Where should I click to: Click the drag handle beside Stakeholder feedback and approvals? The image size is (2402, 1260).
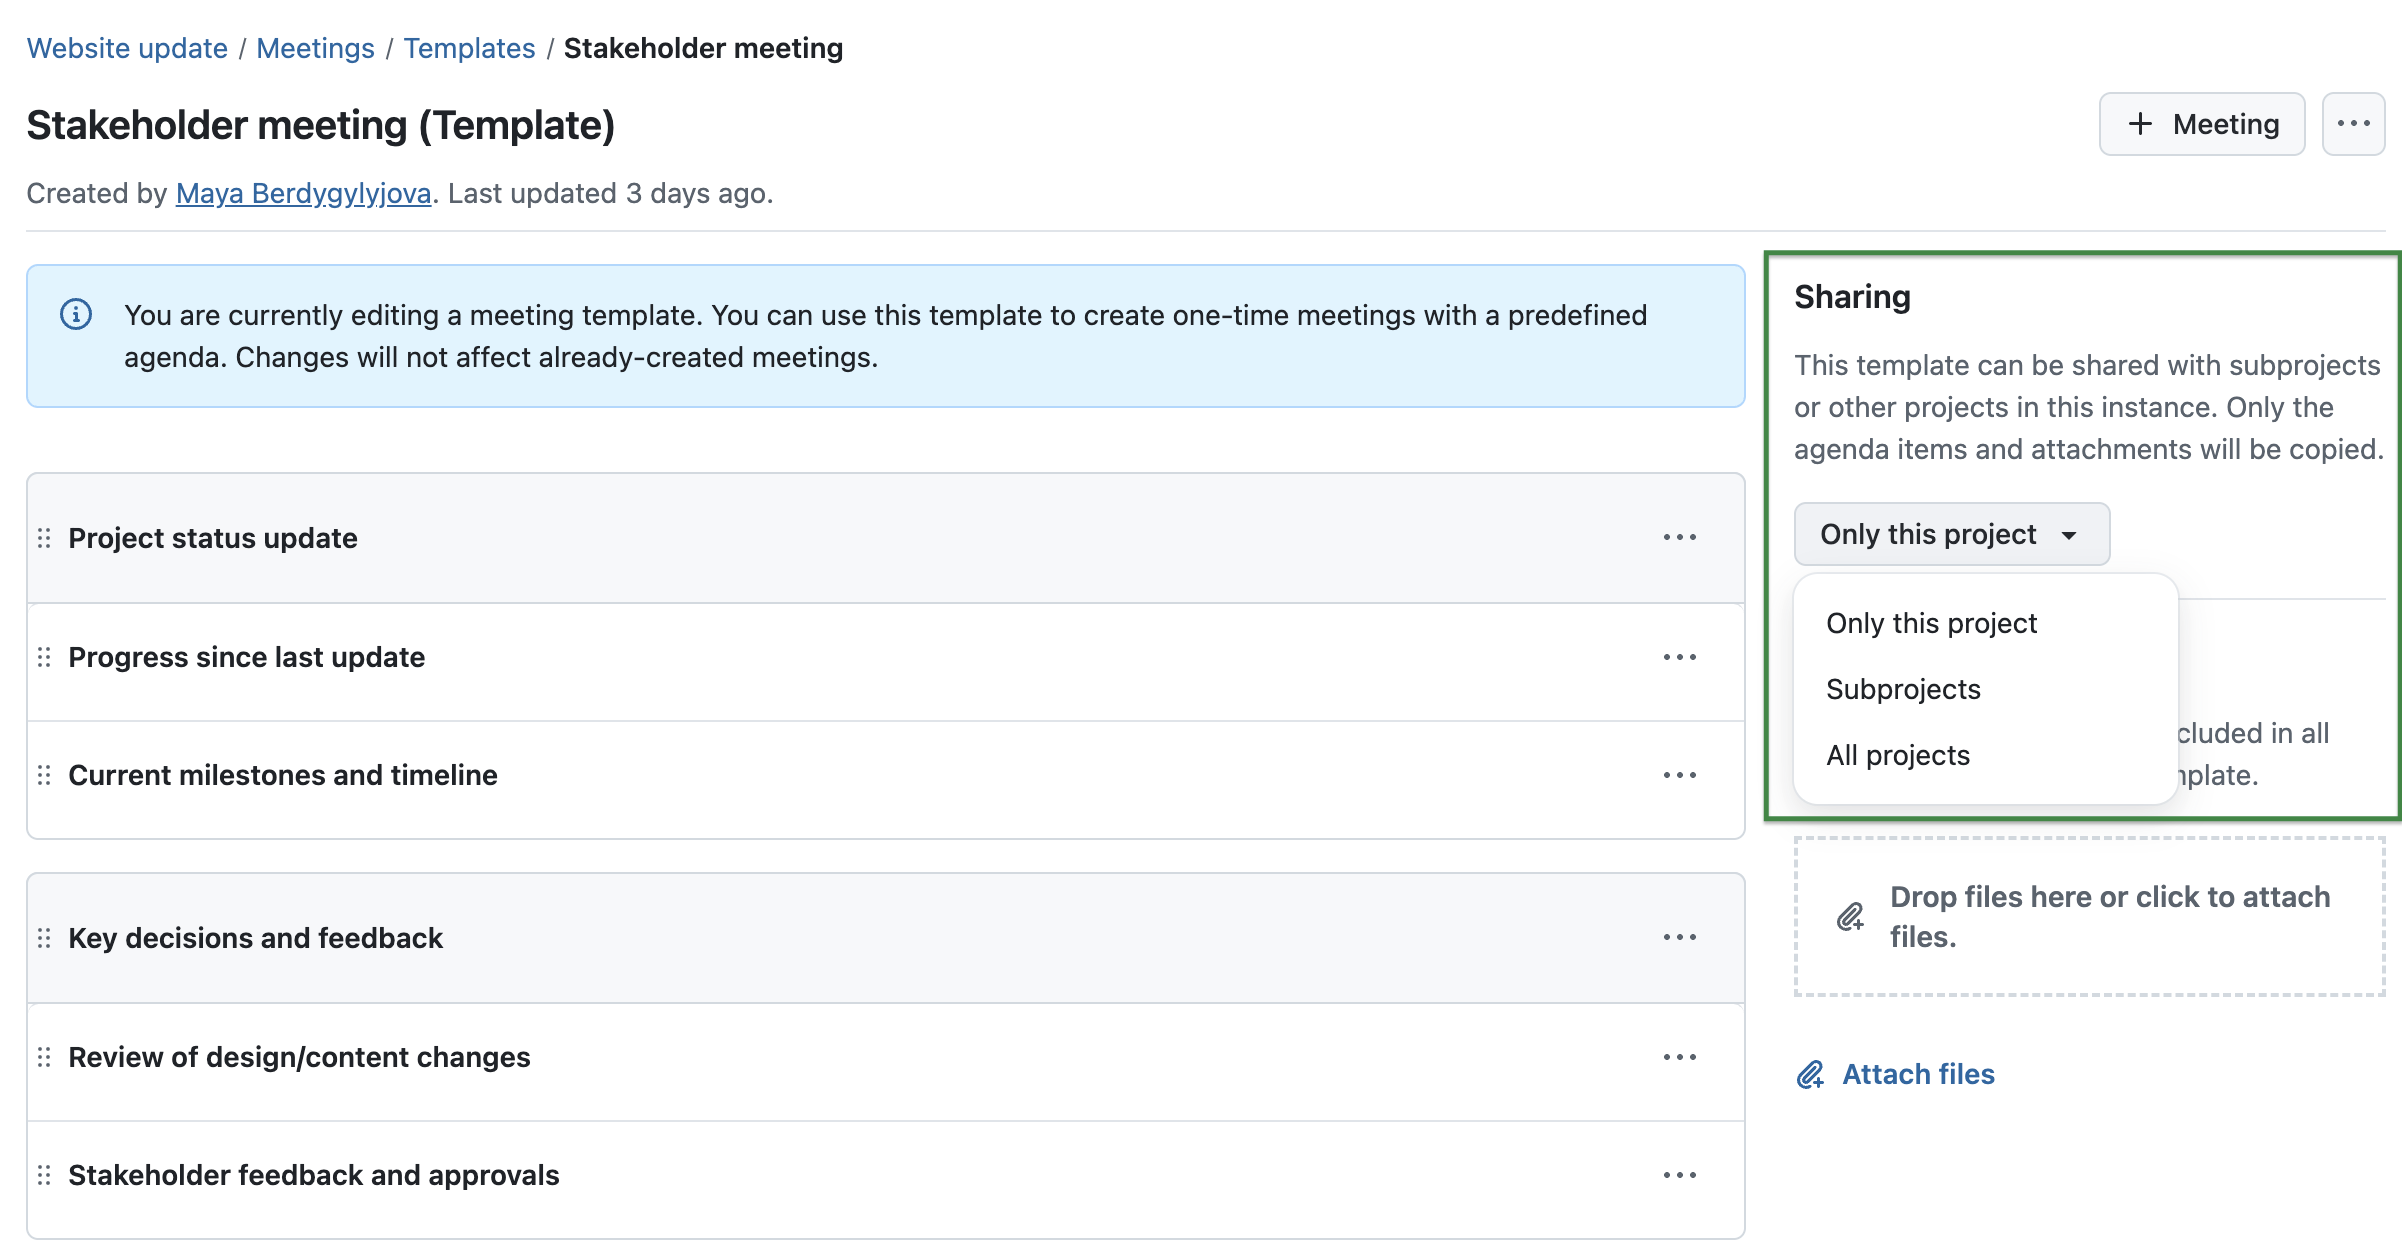tap(42, 1175)
